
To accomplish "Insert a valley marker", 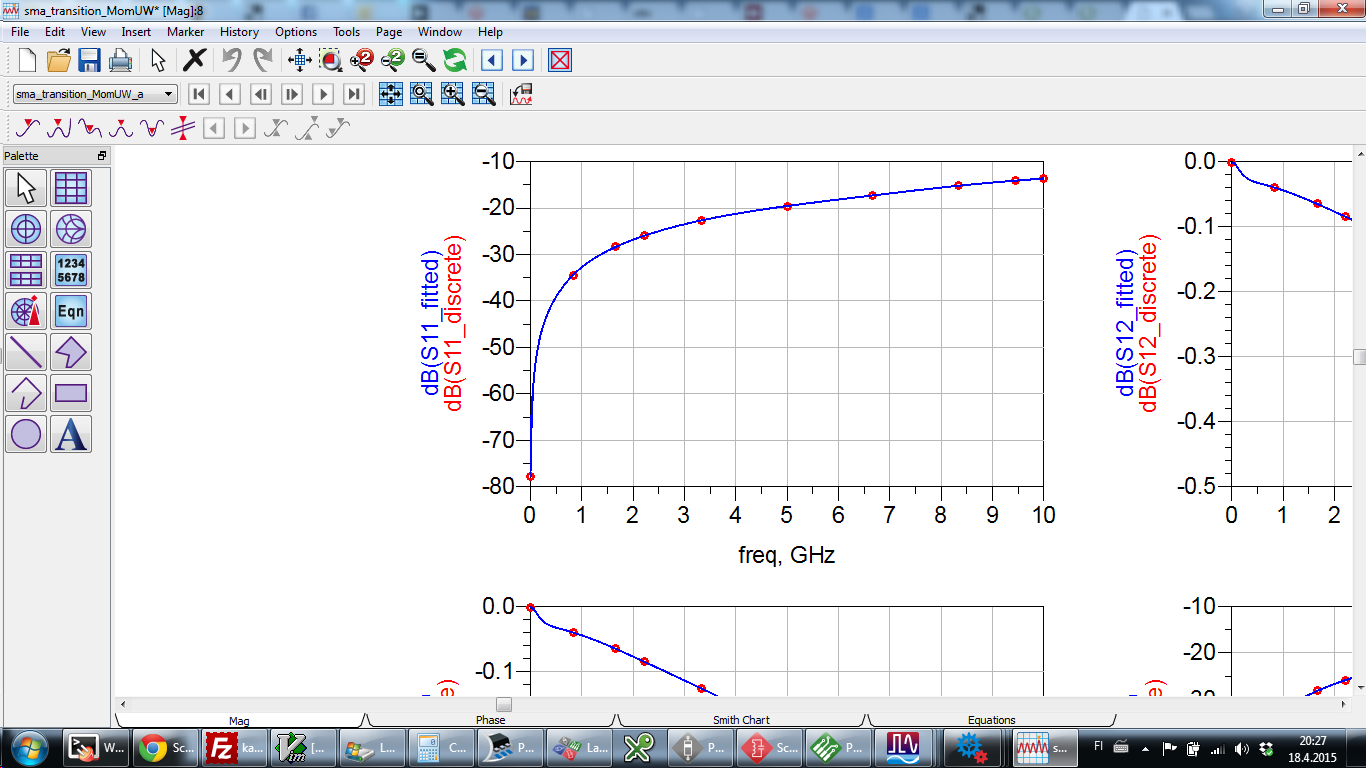I will [x=90, y=128].
